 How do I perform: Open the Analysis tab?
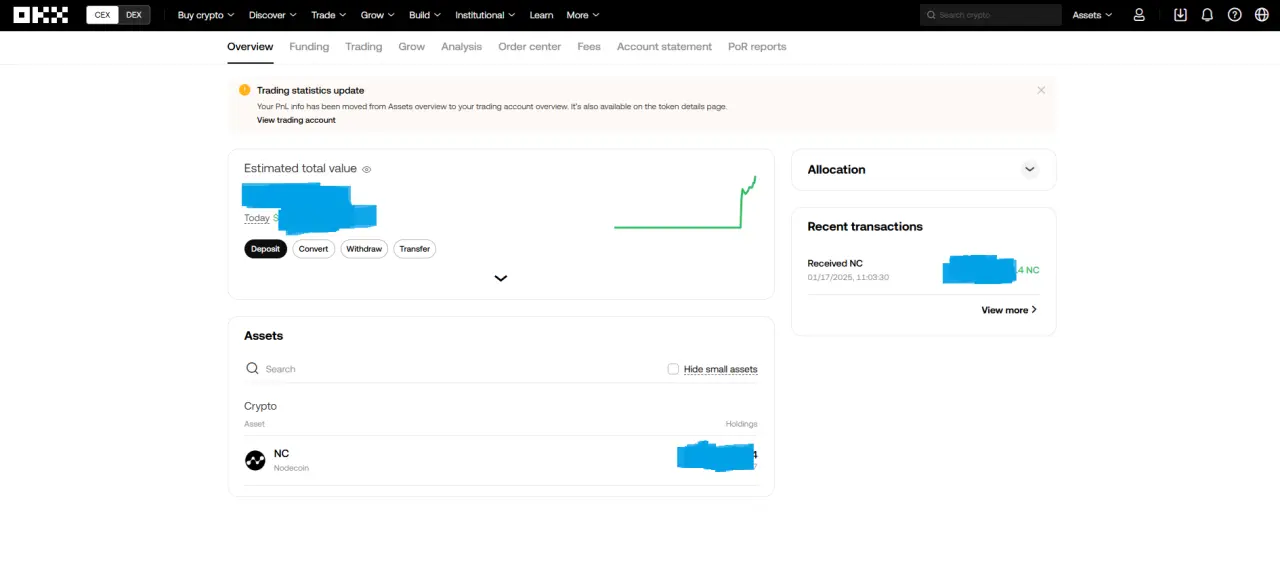(x=461, y=47)
